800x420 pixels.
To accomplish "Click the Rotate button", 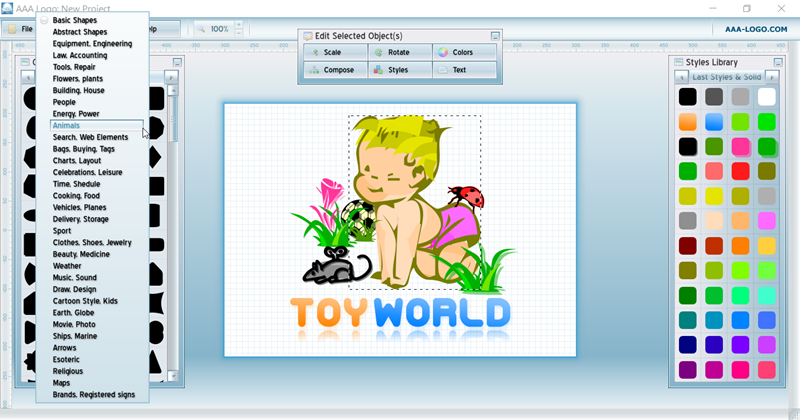I will pyautogui.click(x=400, y=52).
